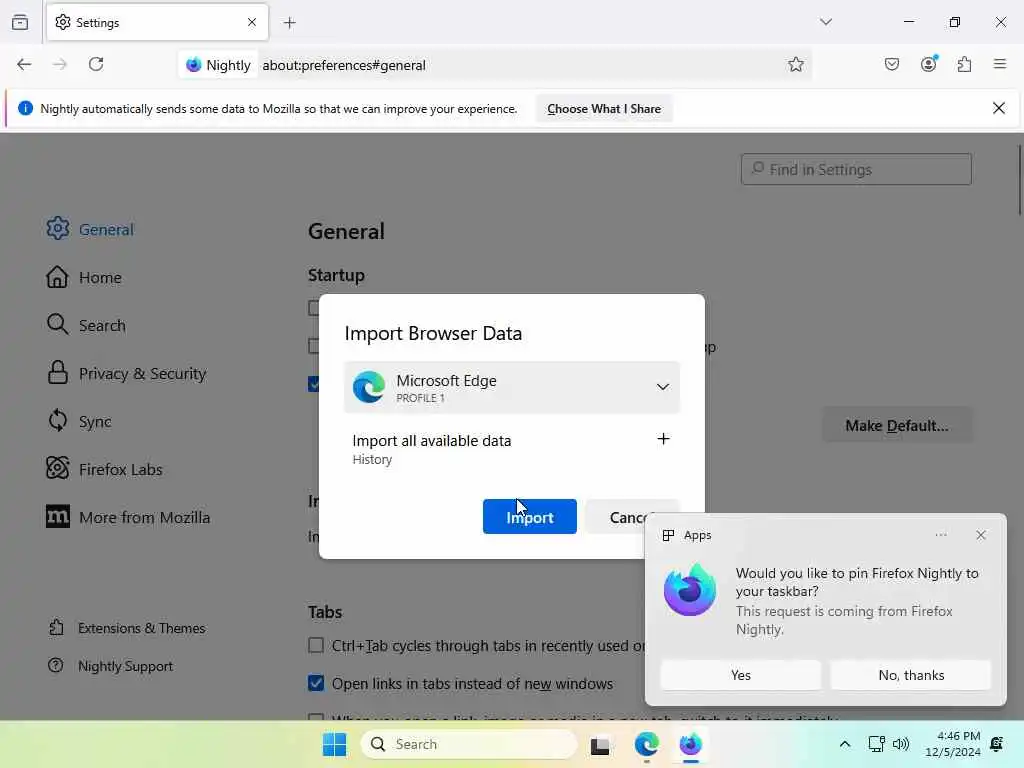Open the Extensions puzzle icon
Viewport: 1024px width, 768px height.
click(x=965, y=64)
